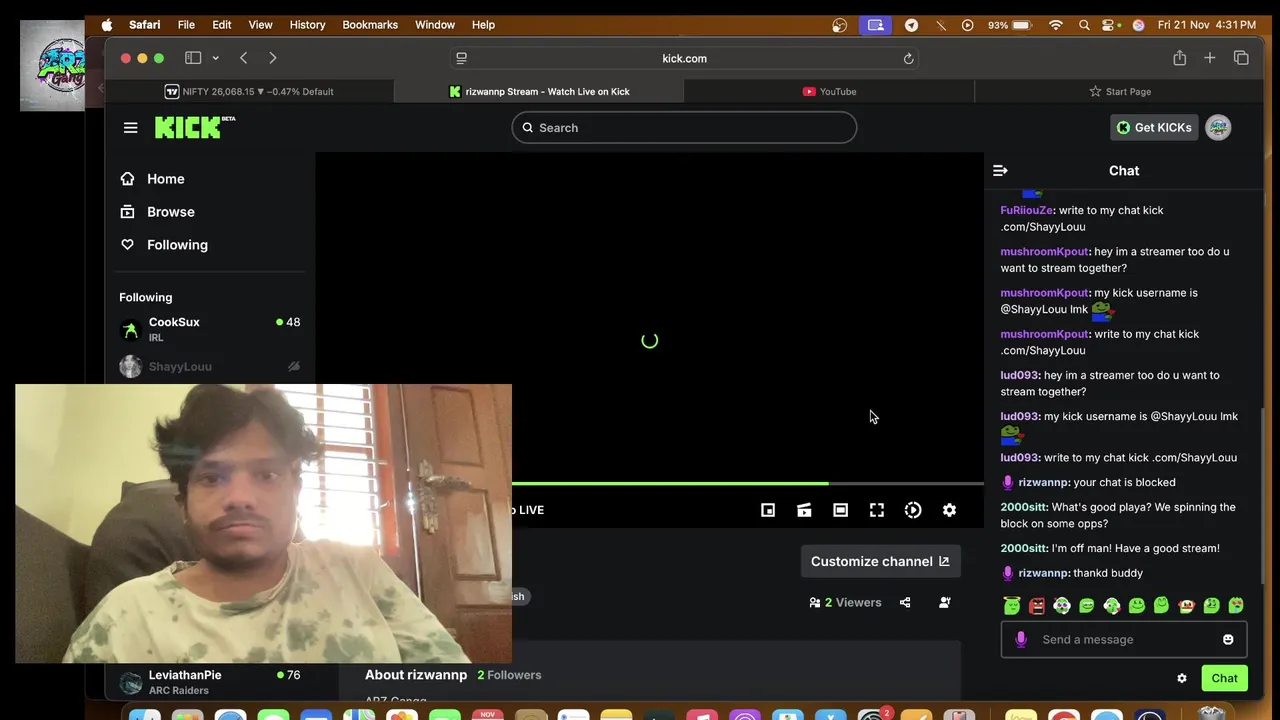
Task: Select the rizwannp Stream tab
Action: [x=539, y=91]
